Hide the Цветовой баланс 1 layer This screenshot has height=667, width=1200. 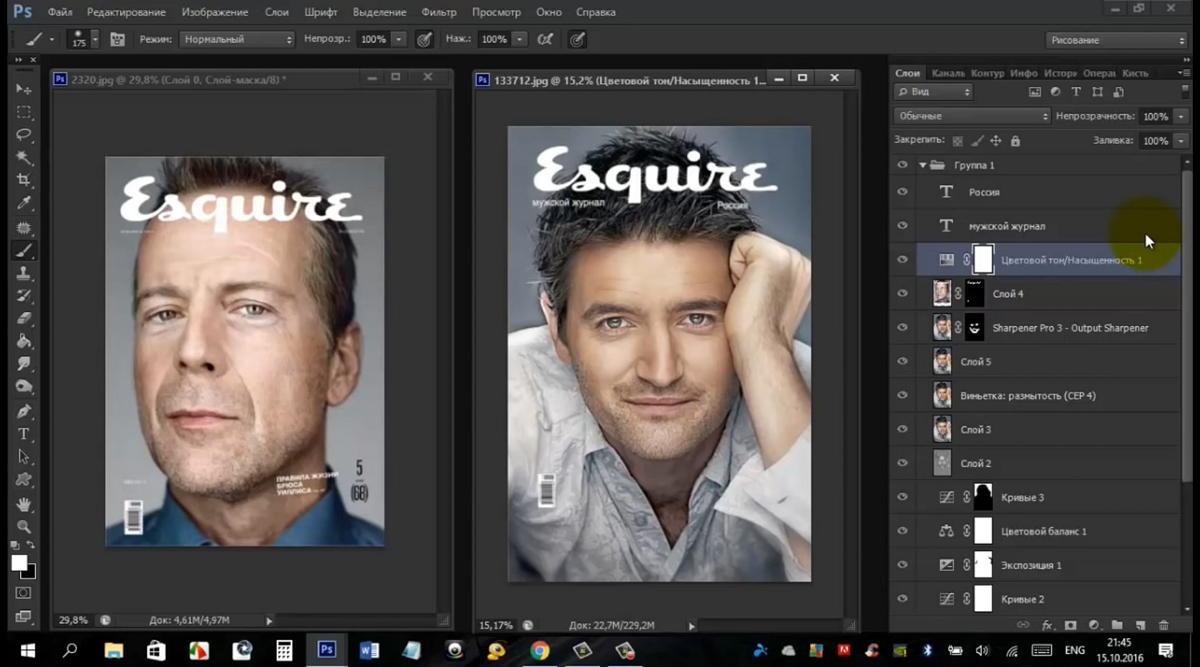[x=902, y=531]
